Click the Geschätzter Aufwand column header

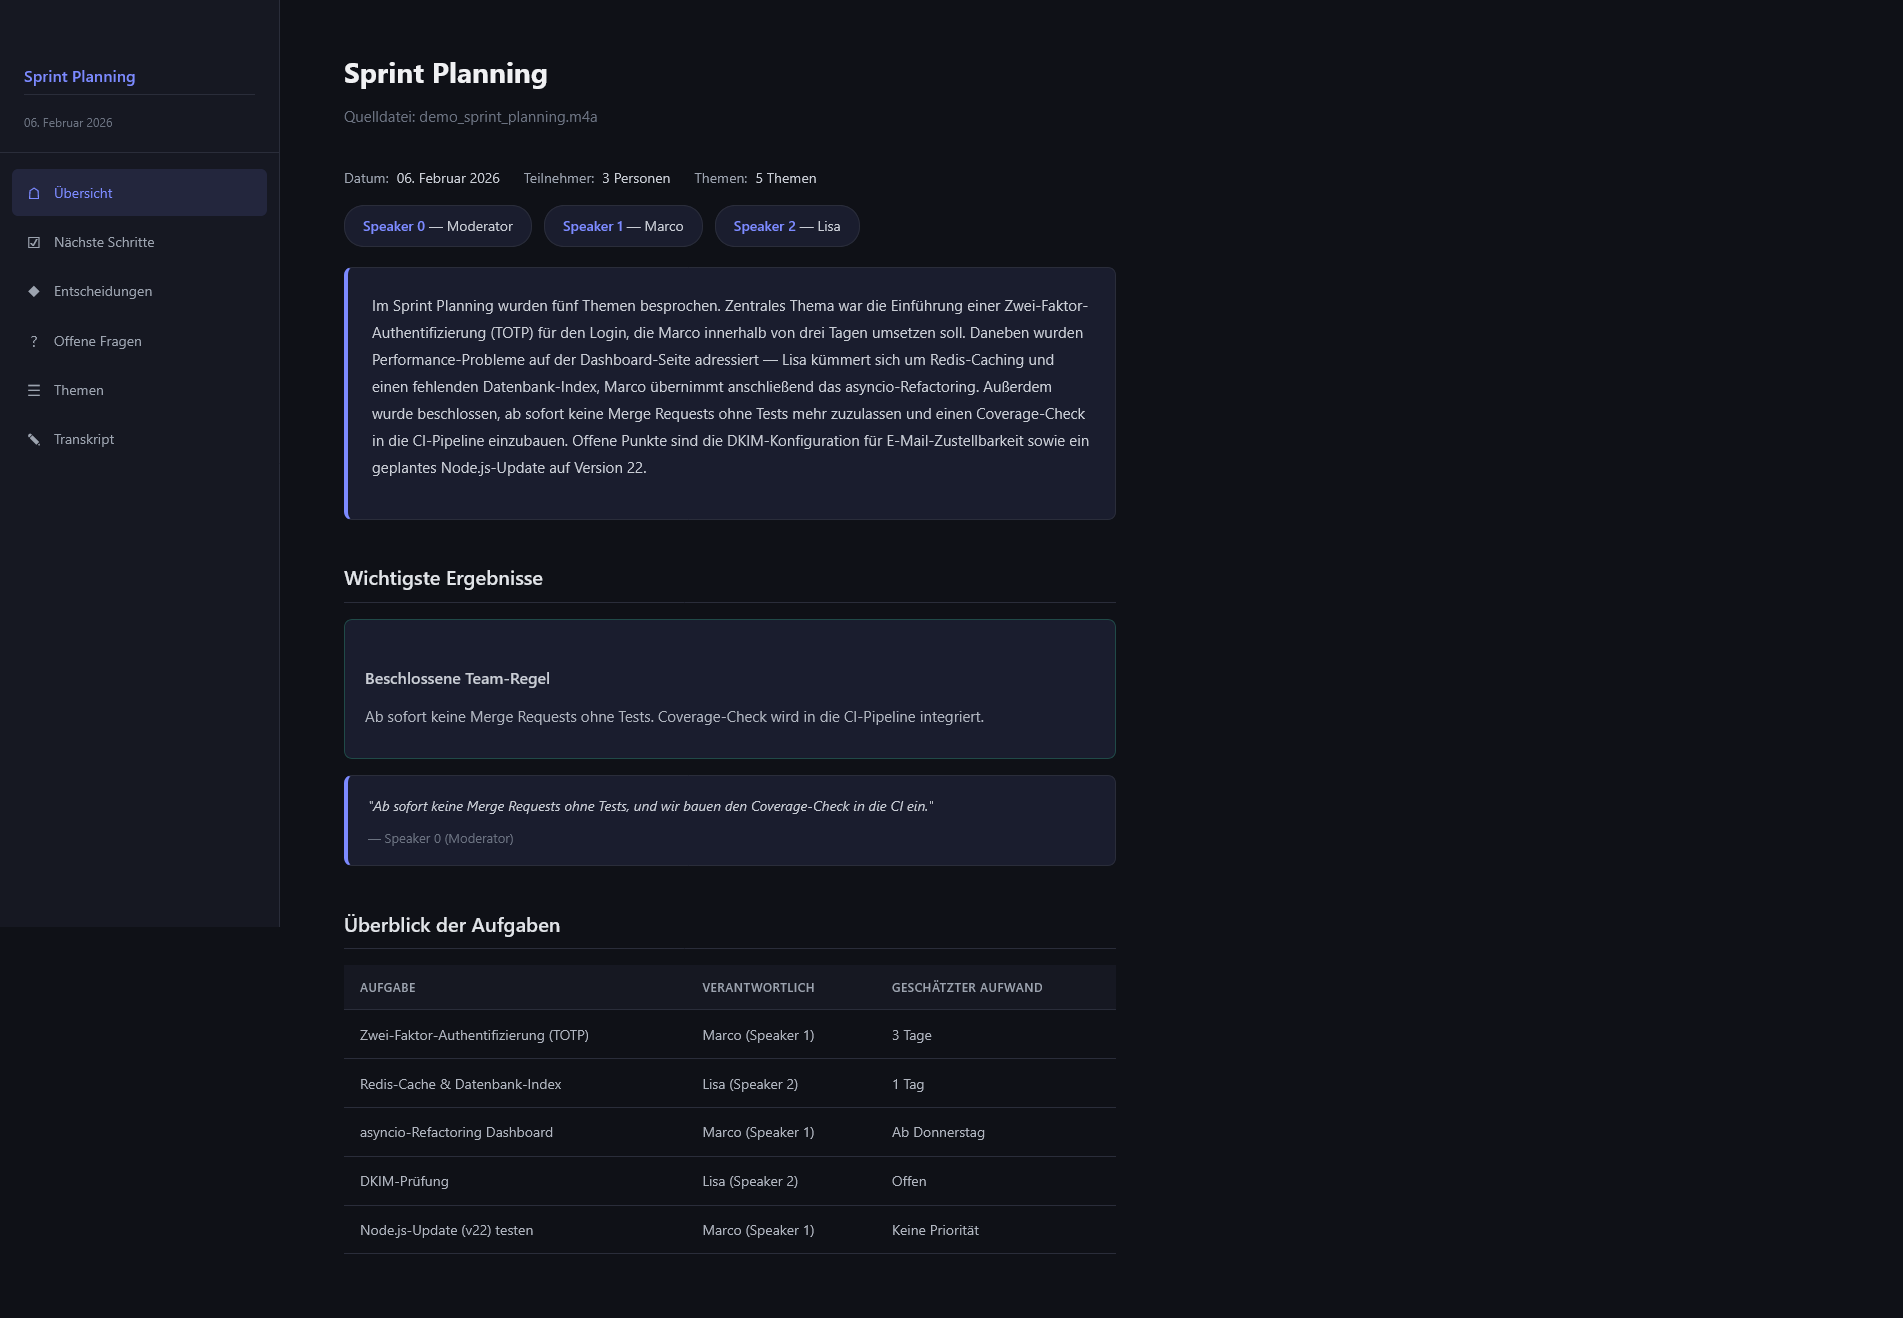click(x=966, y=987)
